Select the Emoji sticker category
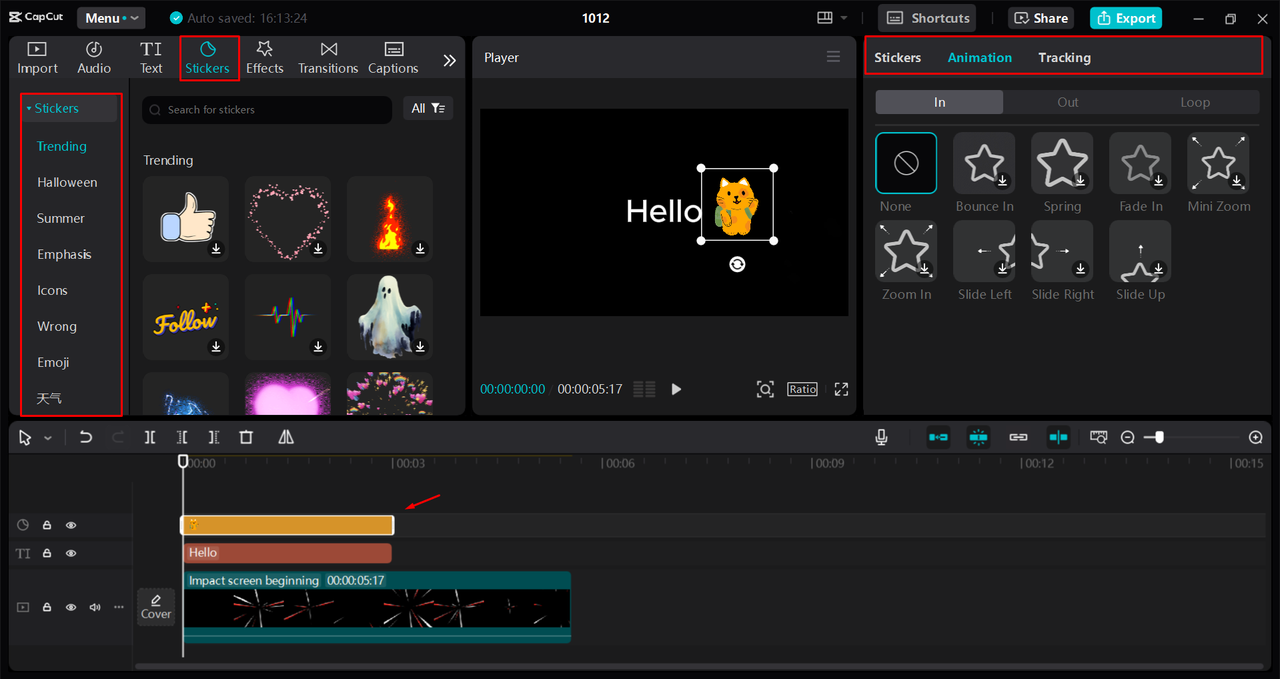The height and width of the screenshot is (679, 1280). [x=53, y=362]
